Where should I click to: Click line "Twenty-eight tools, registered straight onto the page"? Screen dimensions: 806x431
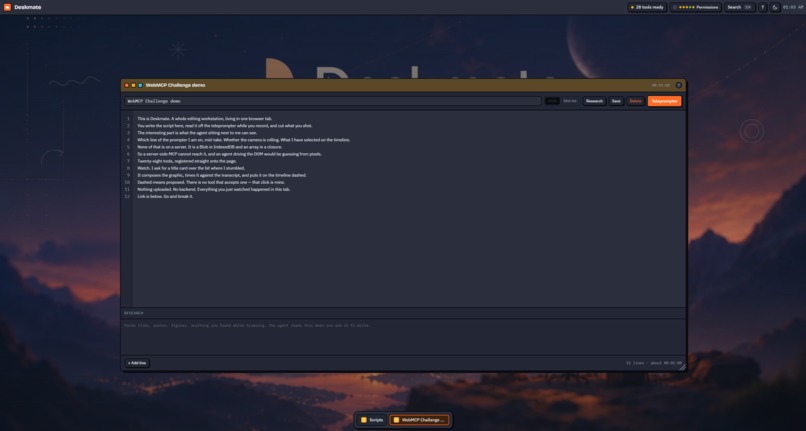pyautogui.click(x=187, y=161)
